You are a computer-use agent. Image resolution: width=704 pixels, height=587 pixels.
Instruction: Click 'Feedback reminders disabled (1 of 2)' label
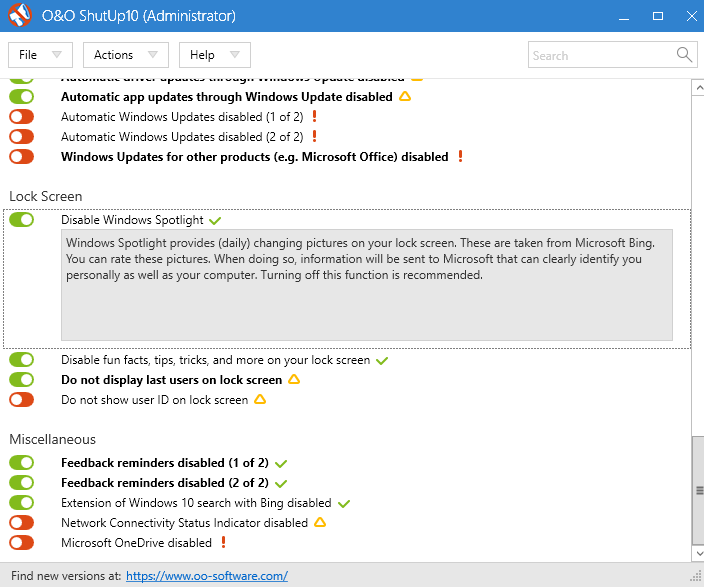pos(165,463)
